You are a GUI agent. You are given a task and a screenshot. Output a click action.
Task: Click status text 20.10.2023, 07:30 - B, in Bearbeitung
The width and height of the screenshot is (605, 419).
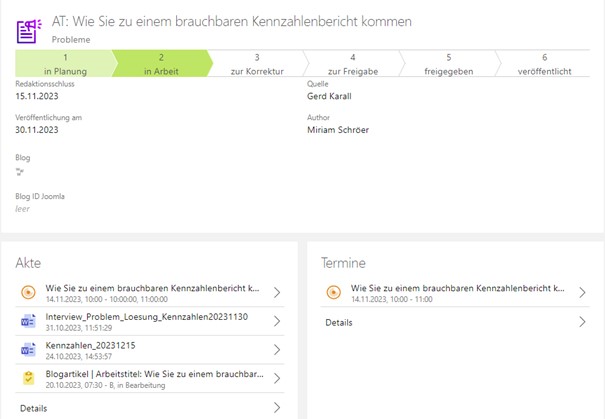105,385
